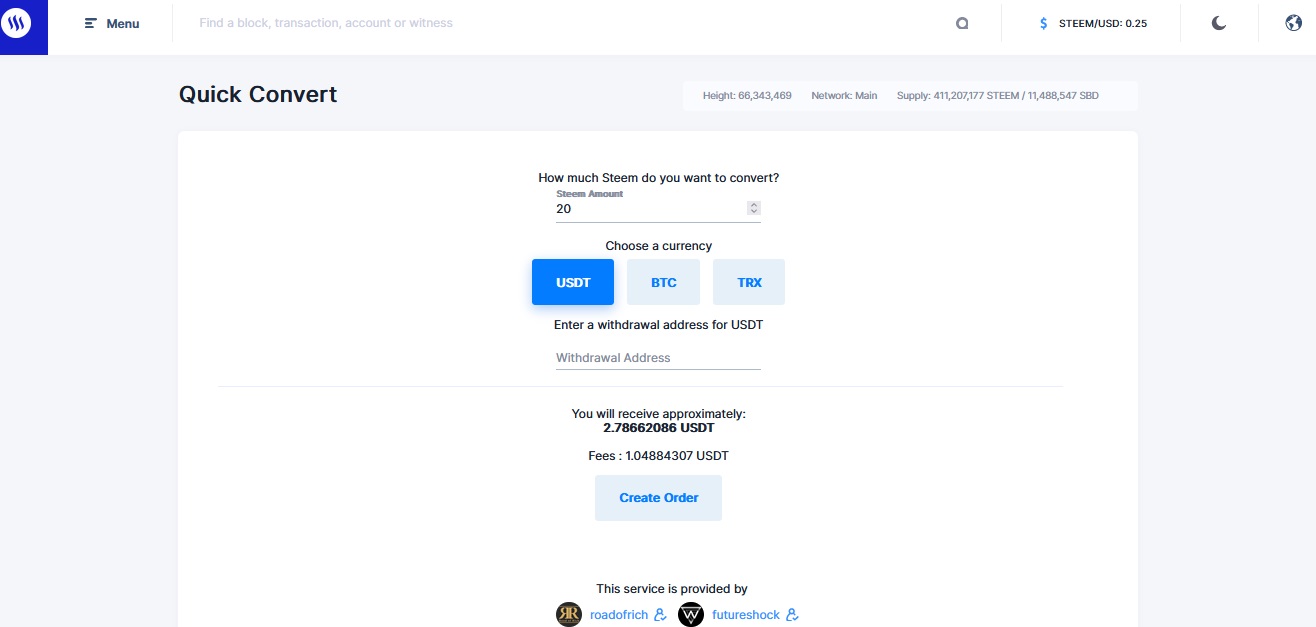Image resolution: width=1316 pixels, height=627 pixels.
Task: Click the Network: Main text
Action: click(844, 96)
